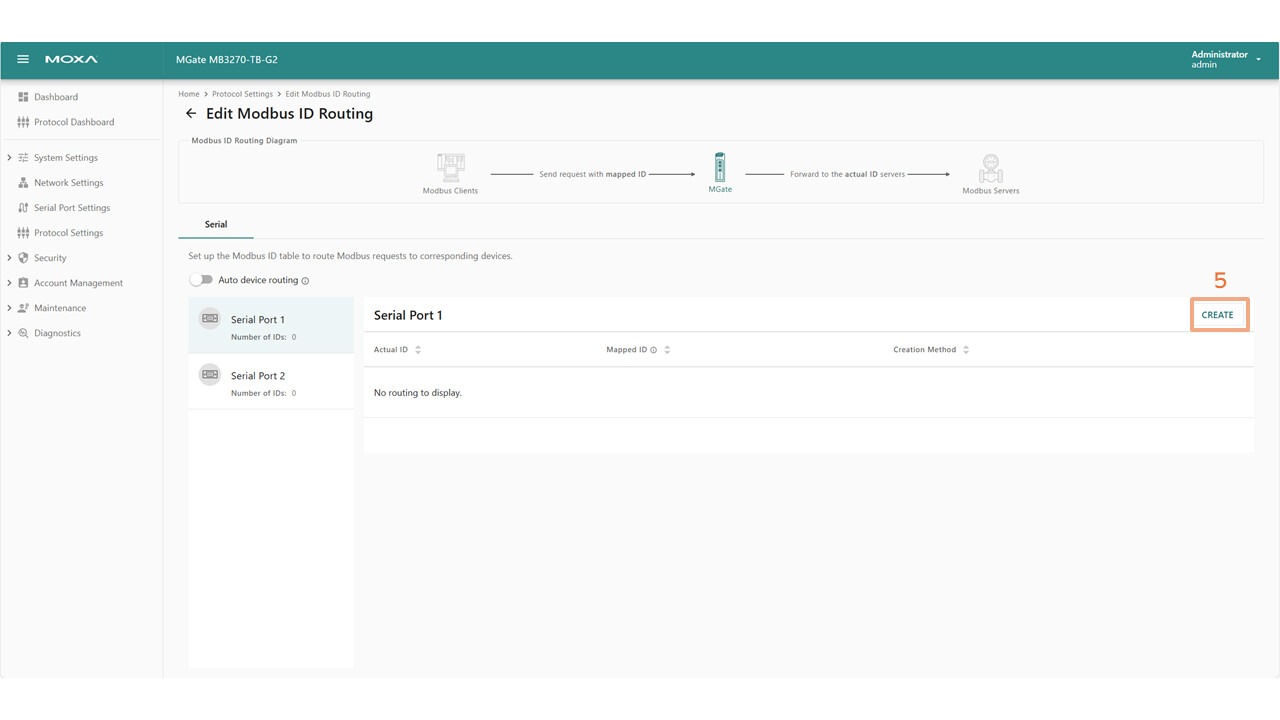
Task: Click the Auto device routing info icon
Action: pyautogui.click(x=305, y=281)
